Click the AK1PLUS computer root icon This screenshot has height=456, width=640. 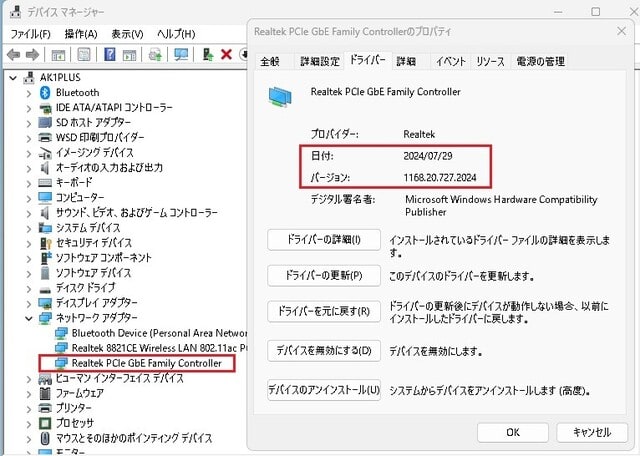point(29,77)
